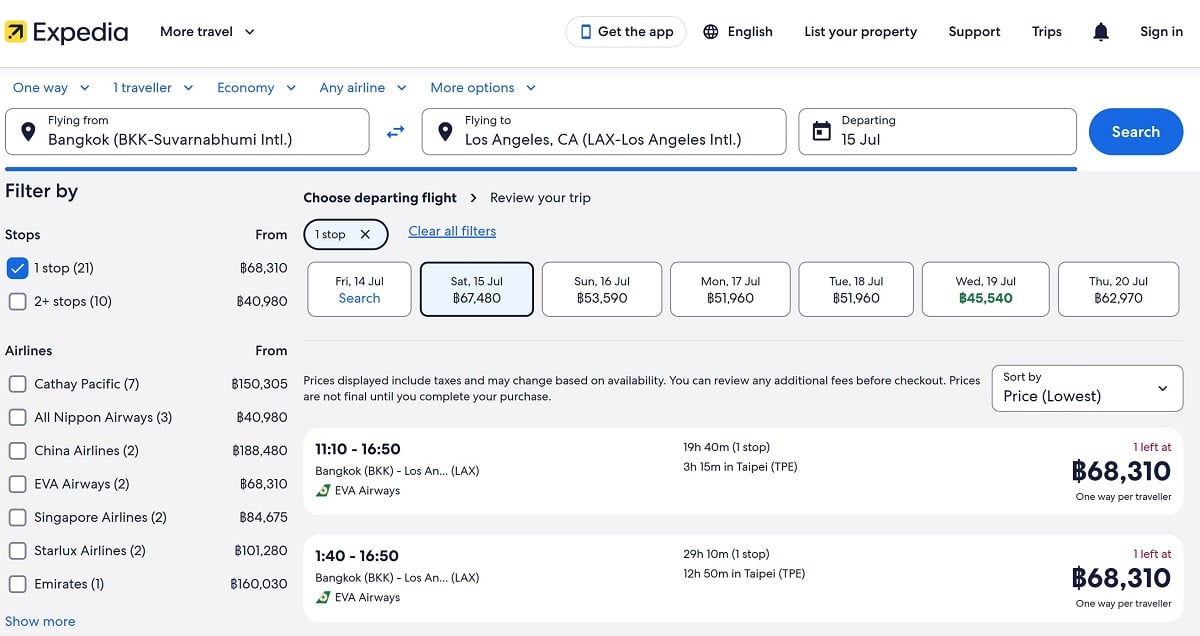Click the Flying to Los Angeles field

tap(604, 132)
